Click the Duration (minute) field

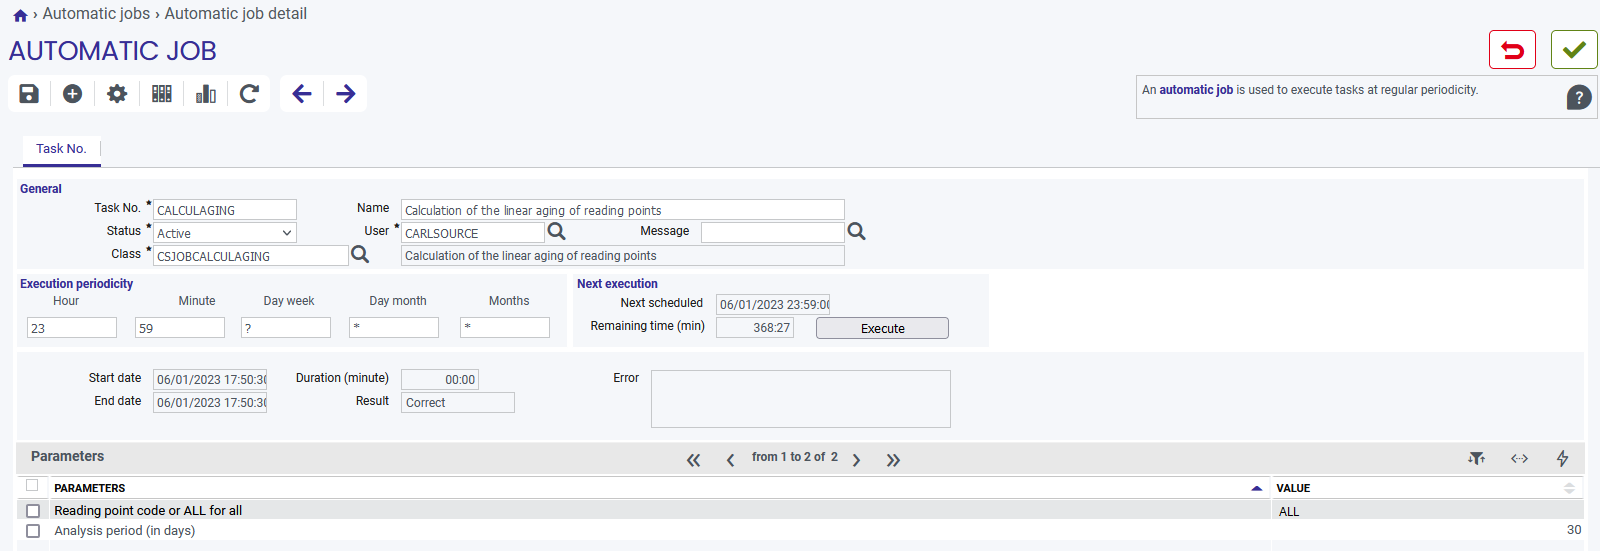coord(440,379)
